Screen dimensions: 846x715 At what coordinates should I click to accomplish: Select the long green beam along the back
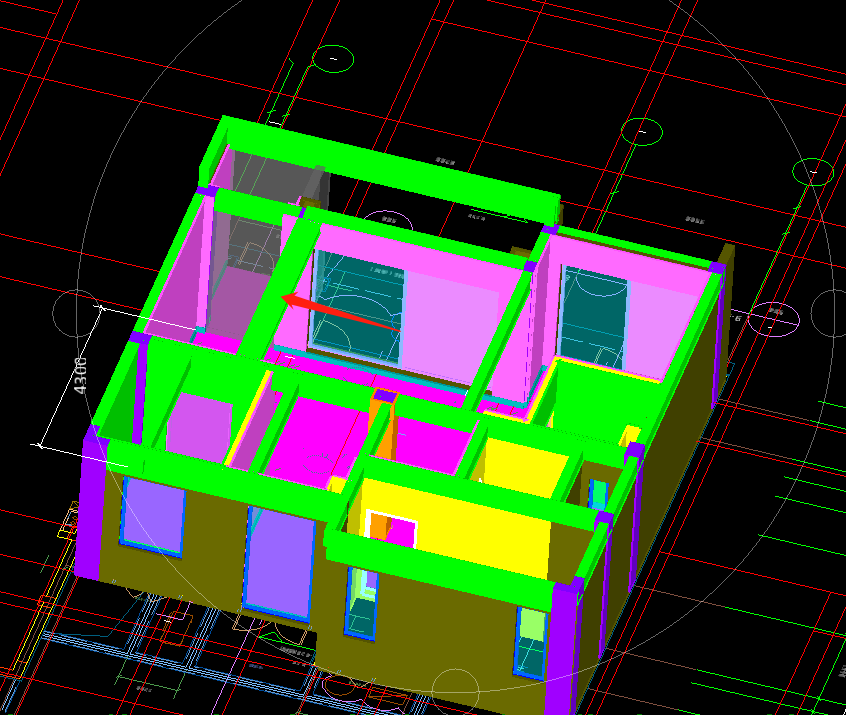(390, 170)
